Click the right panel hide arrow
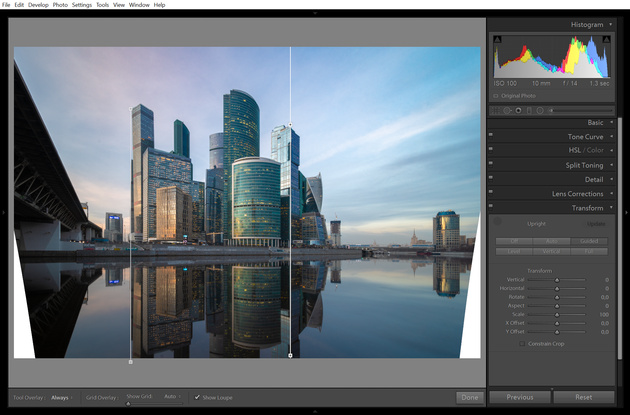 click(x=626, y=212)
